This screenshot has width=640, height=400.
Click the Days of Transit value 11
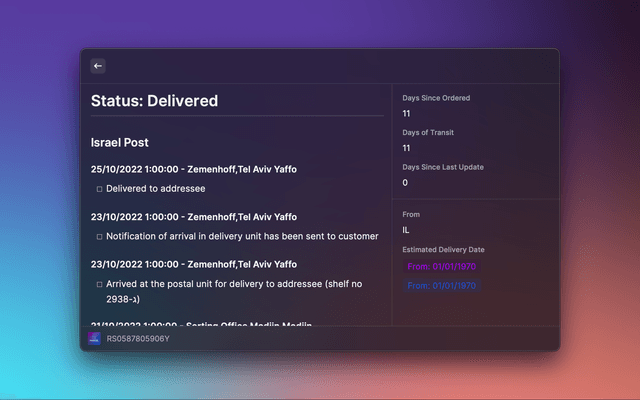pos(407,148)
